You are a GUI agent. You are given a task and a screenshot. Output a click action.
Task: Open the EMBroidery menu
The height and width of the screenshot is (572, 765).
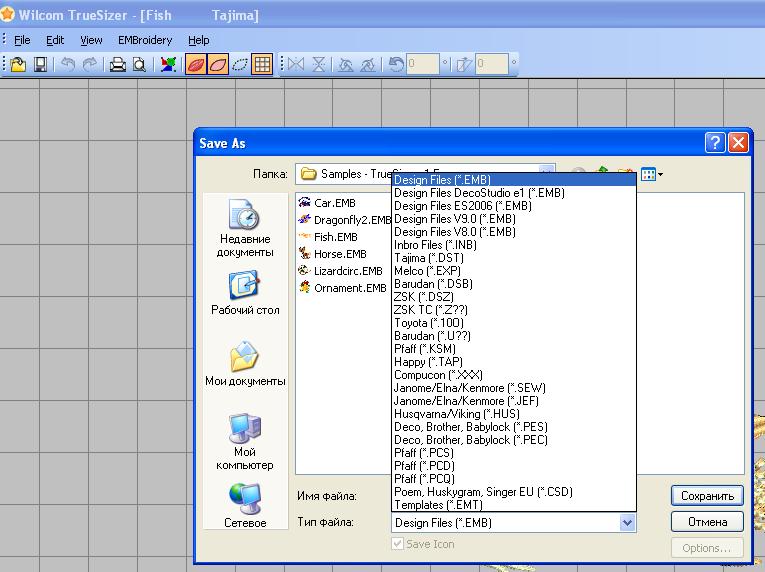(x=145, y=40)
